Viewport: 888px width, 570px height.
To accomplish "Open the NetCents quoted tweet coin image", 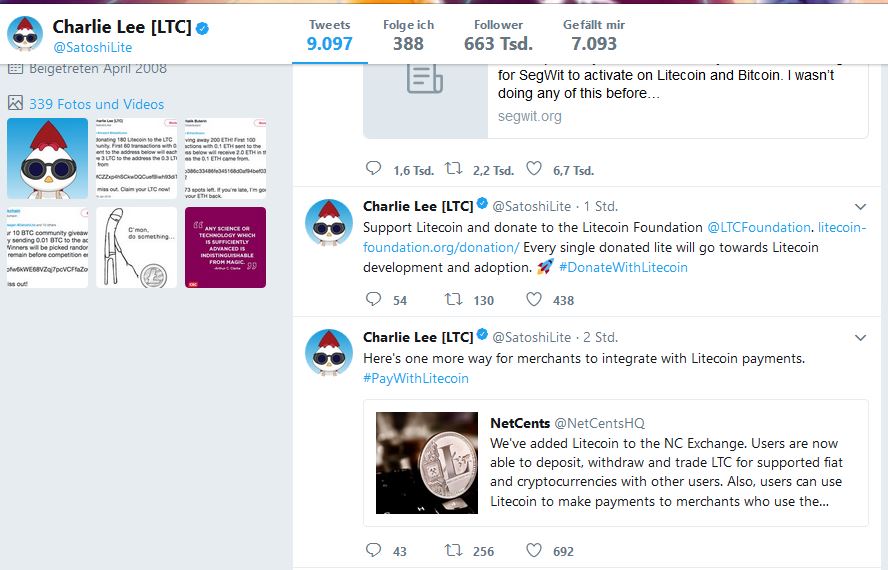I will pos(427,463).
